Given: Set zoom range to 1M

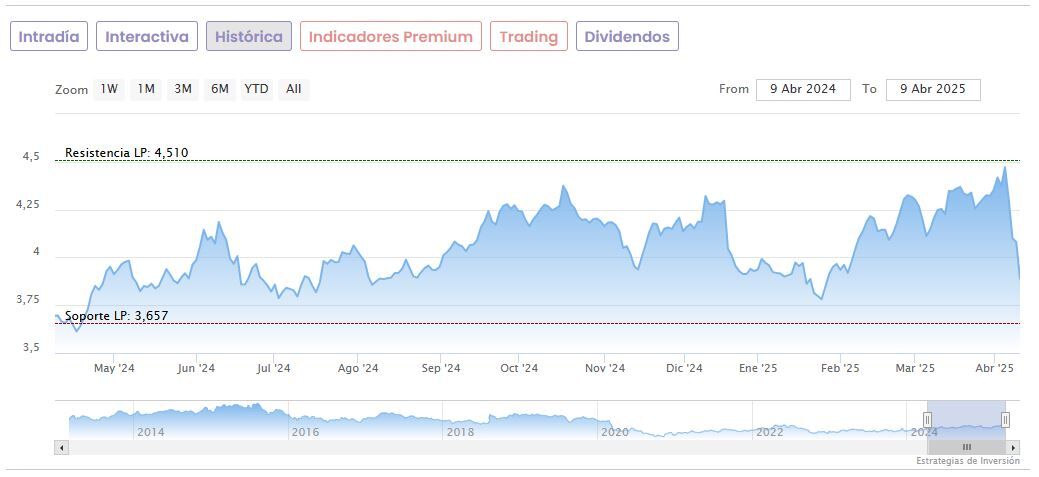Looking at the screenshot, I should coord(146,89).
